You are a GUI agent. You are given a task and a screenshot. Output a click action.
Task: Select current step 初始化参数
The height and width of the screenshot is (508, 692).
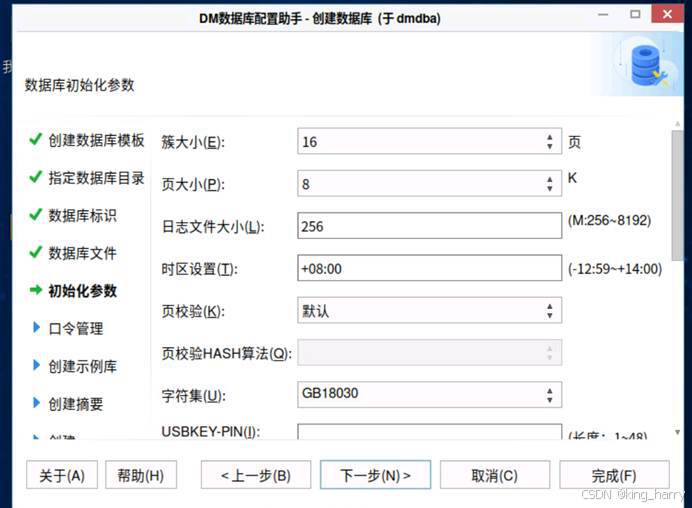(83, 290)
